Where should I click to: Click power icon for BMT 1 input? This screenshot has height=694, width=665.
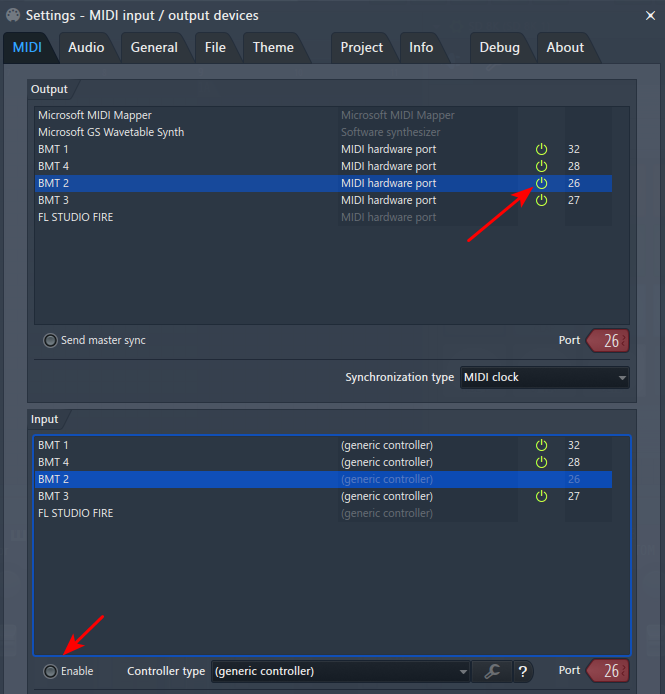542,445
